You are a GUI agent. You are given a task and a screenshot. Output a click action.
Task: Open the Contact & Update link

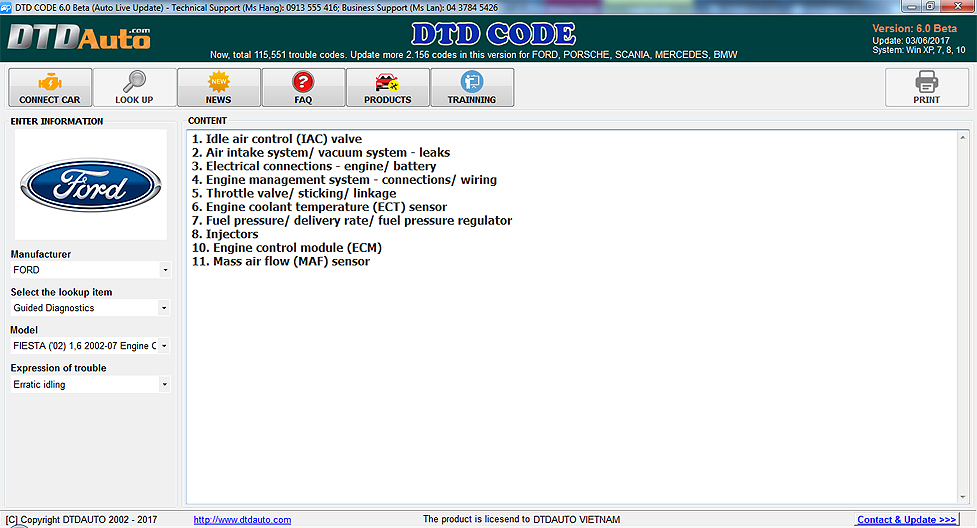pos(906,520)
